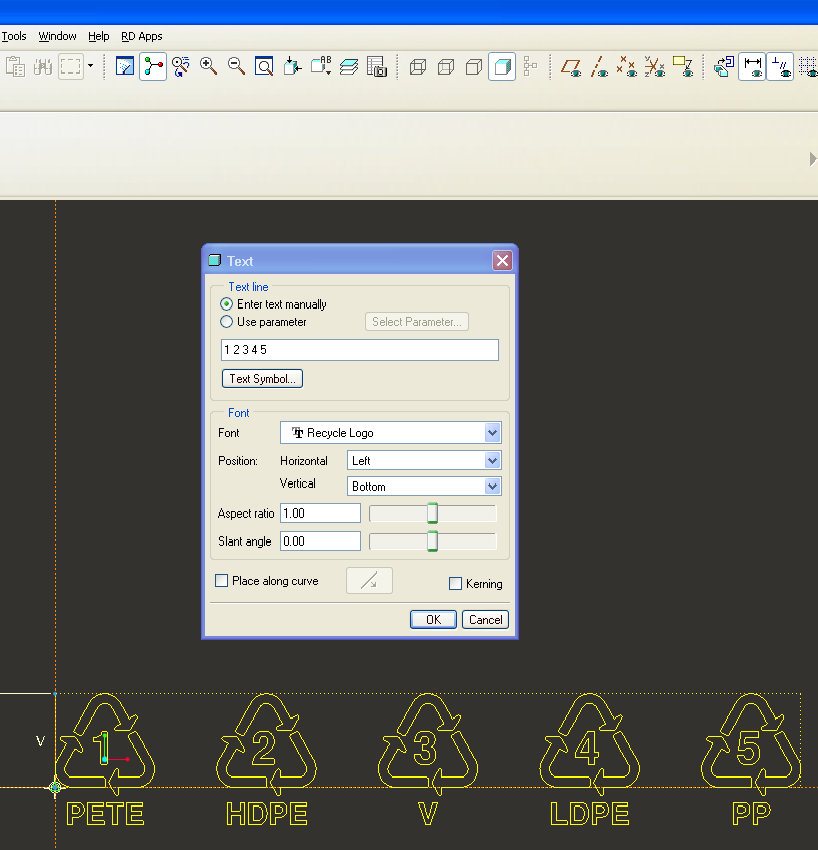Click the Text Symbol button
Image resolution: width=818 pixels, height=850 pixels.
pos(262,378)
